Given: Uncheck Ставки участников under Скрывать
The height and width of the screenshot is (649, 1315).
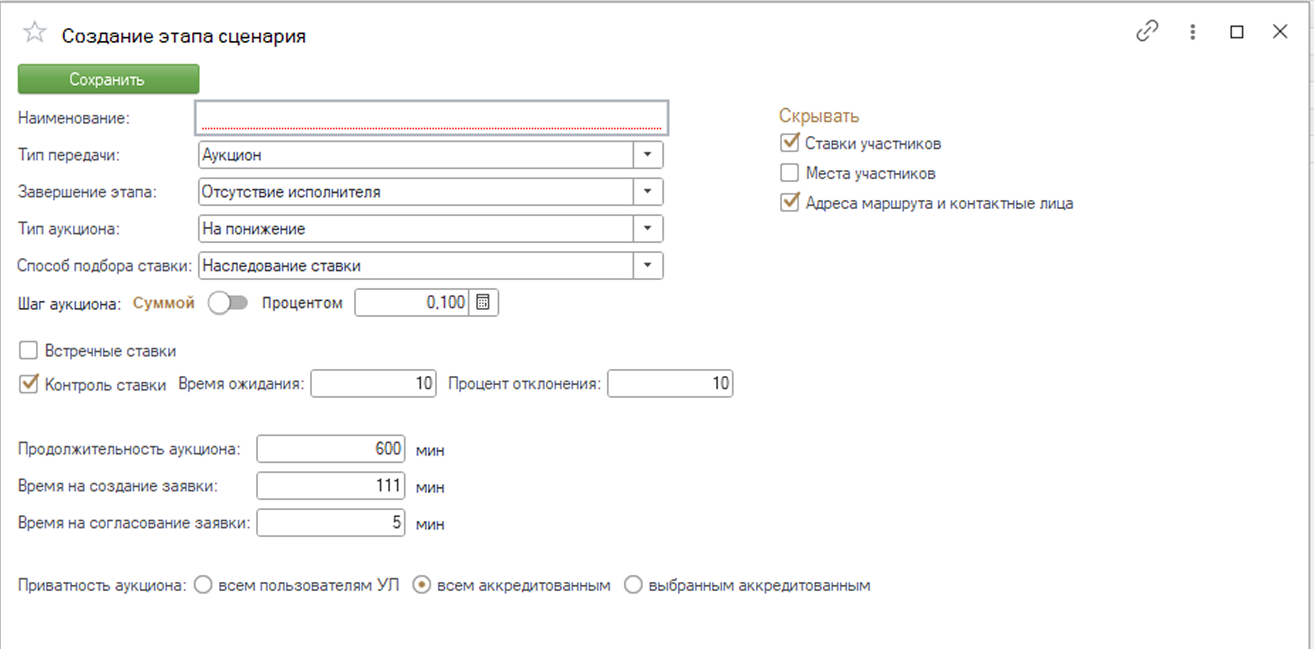Looking at the screenshot, I should [789, 143].
